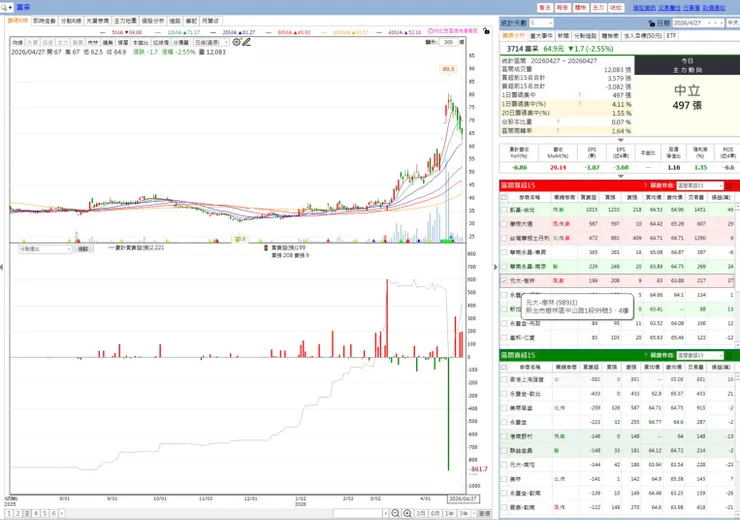This screenshot has width=740, height=520.
Task: Tick the 美商高盛 checkbox
Action: (504, 408)
